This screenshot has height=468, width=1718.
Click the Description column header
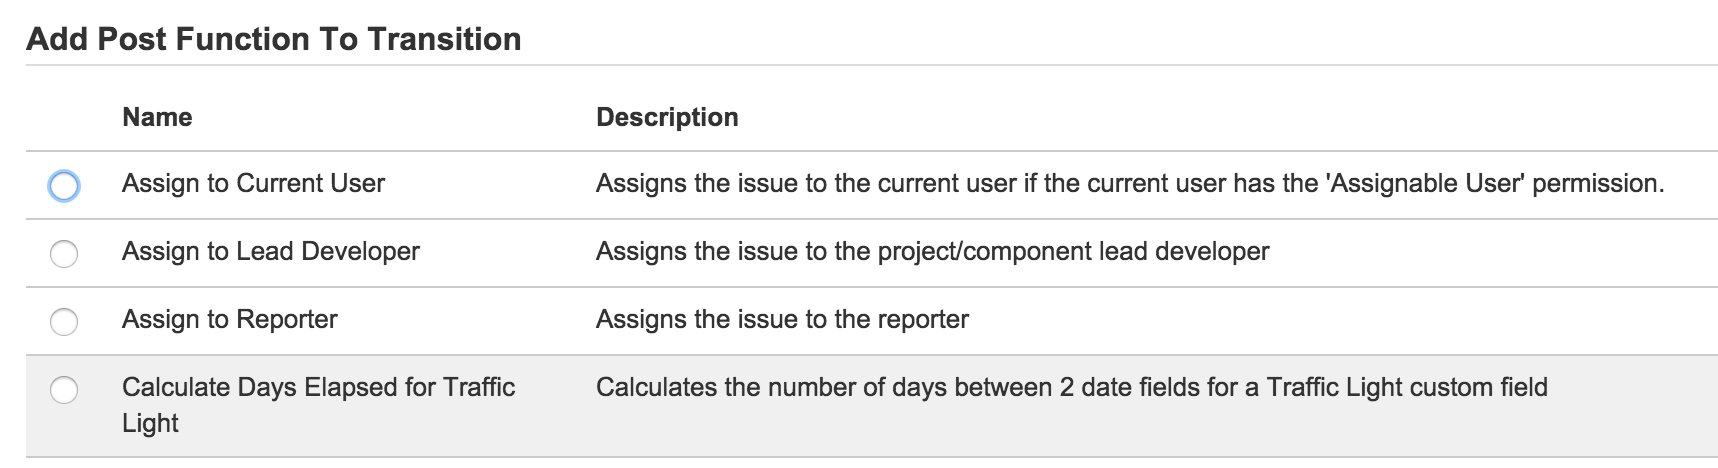667,118
